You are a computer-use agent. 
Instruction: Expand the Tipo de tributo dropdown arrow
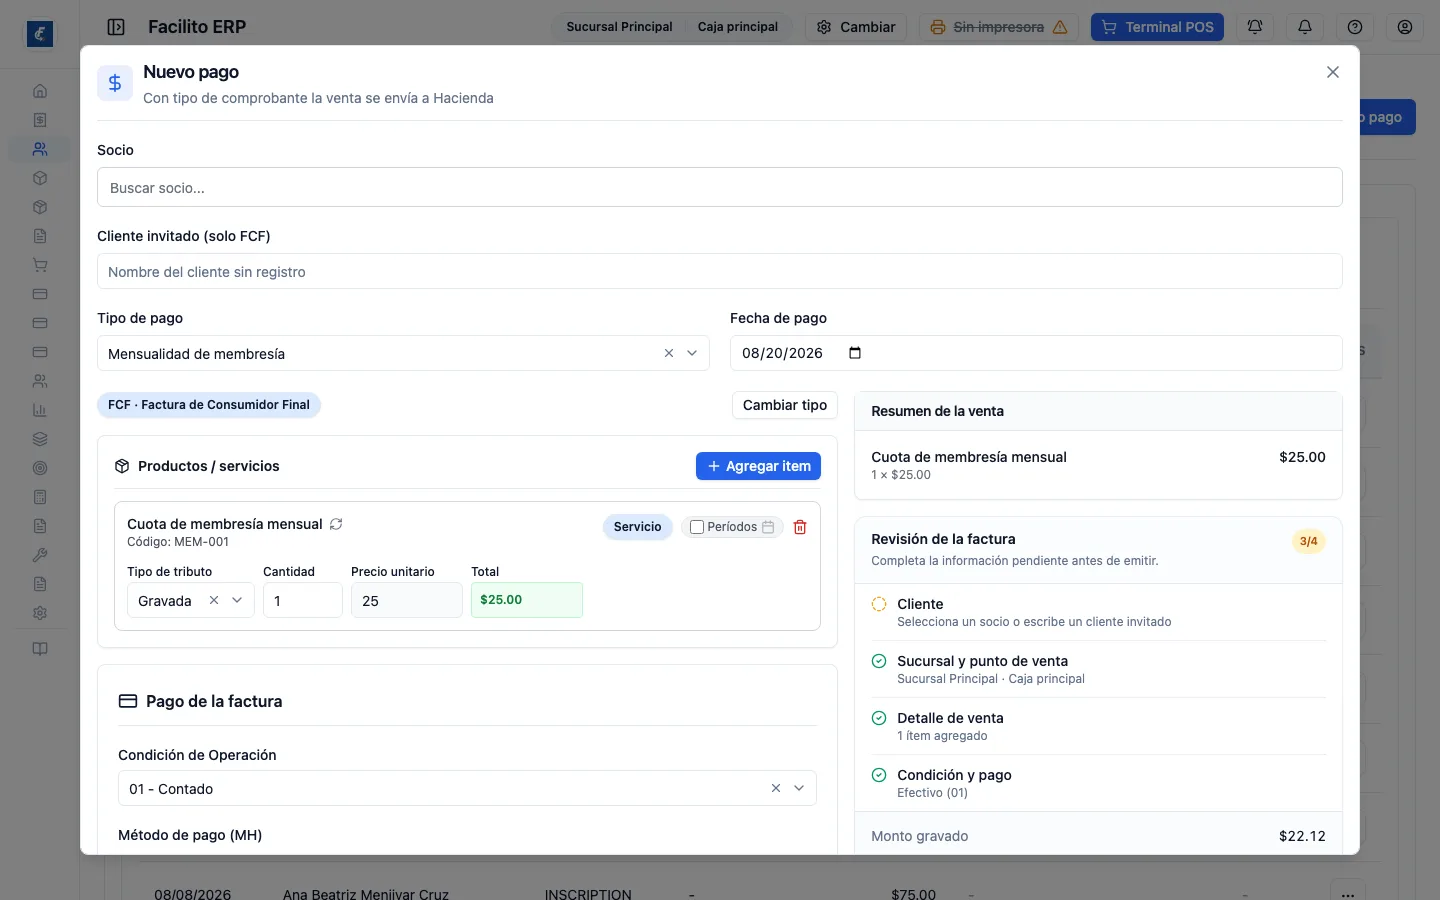[x=237, y=600]
